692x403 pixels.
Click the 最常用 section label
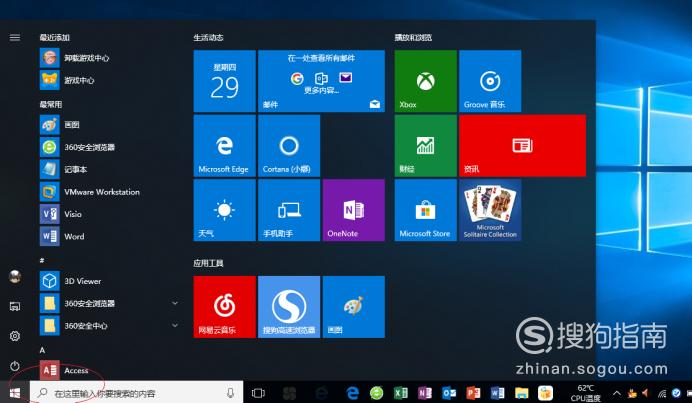(51, 105)
